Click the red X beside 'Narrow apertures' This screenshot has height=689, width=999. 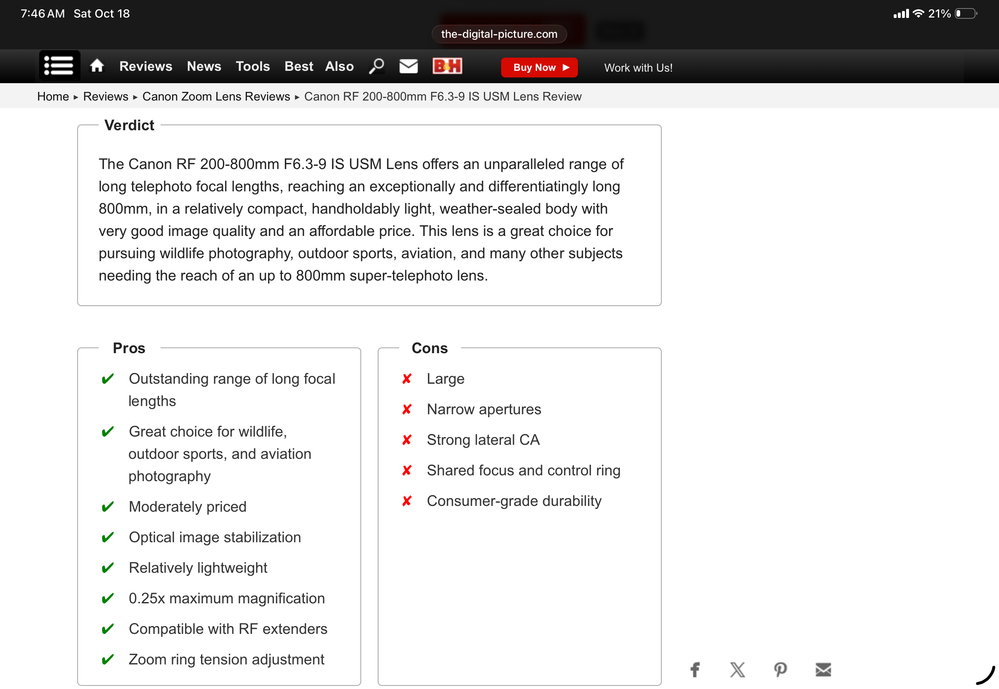[x=406, y=409]
